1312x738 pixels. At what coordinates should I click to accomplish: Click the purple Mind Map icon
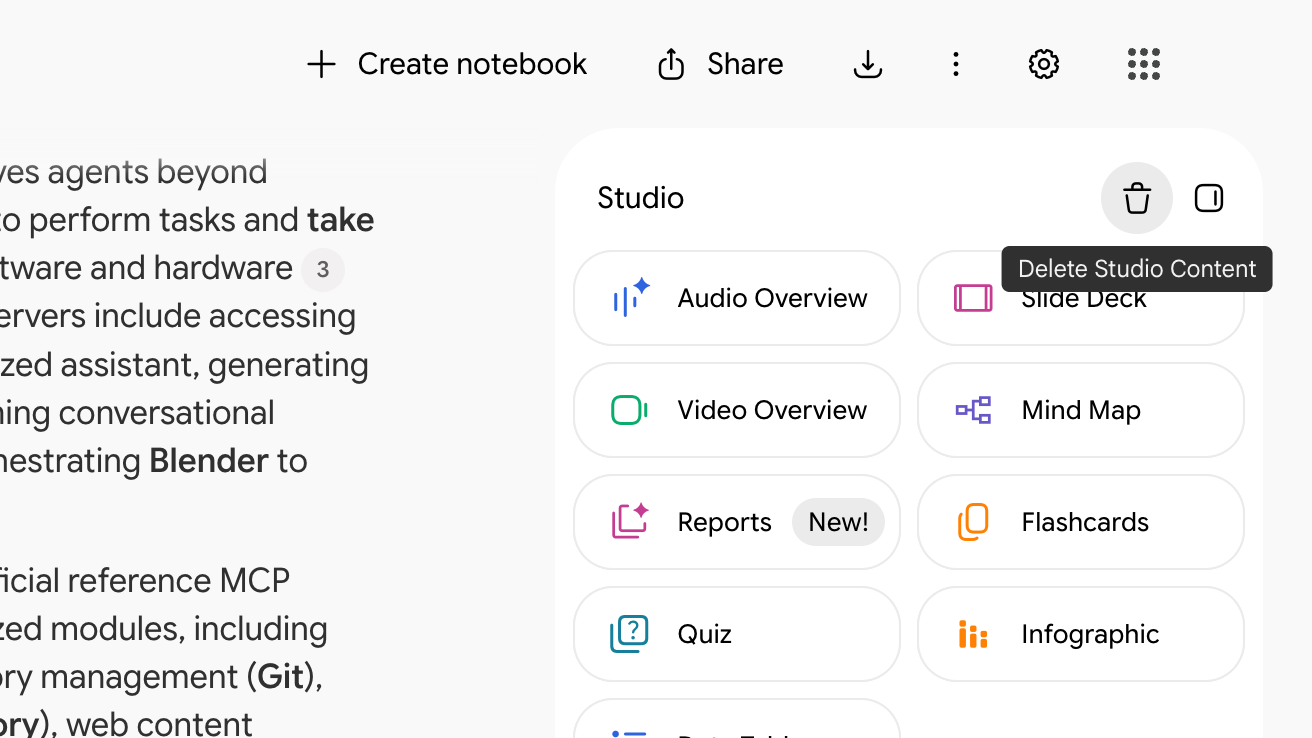pyautogui.click(x=973, y=410)
